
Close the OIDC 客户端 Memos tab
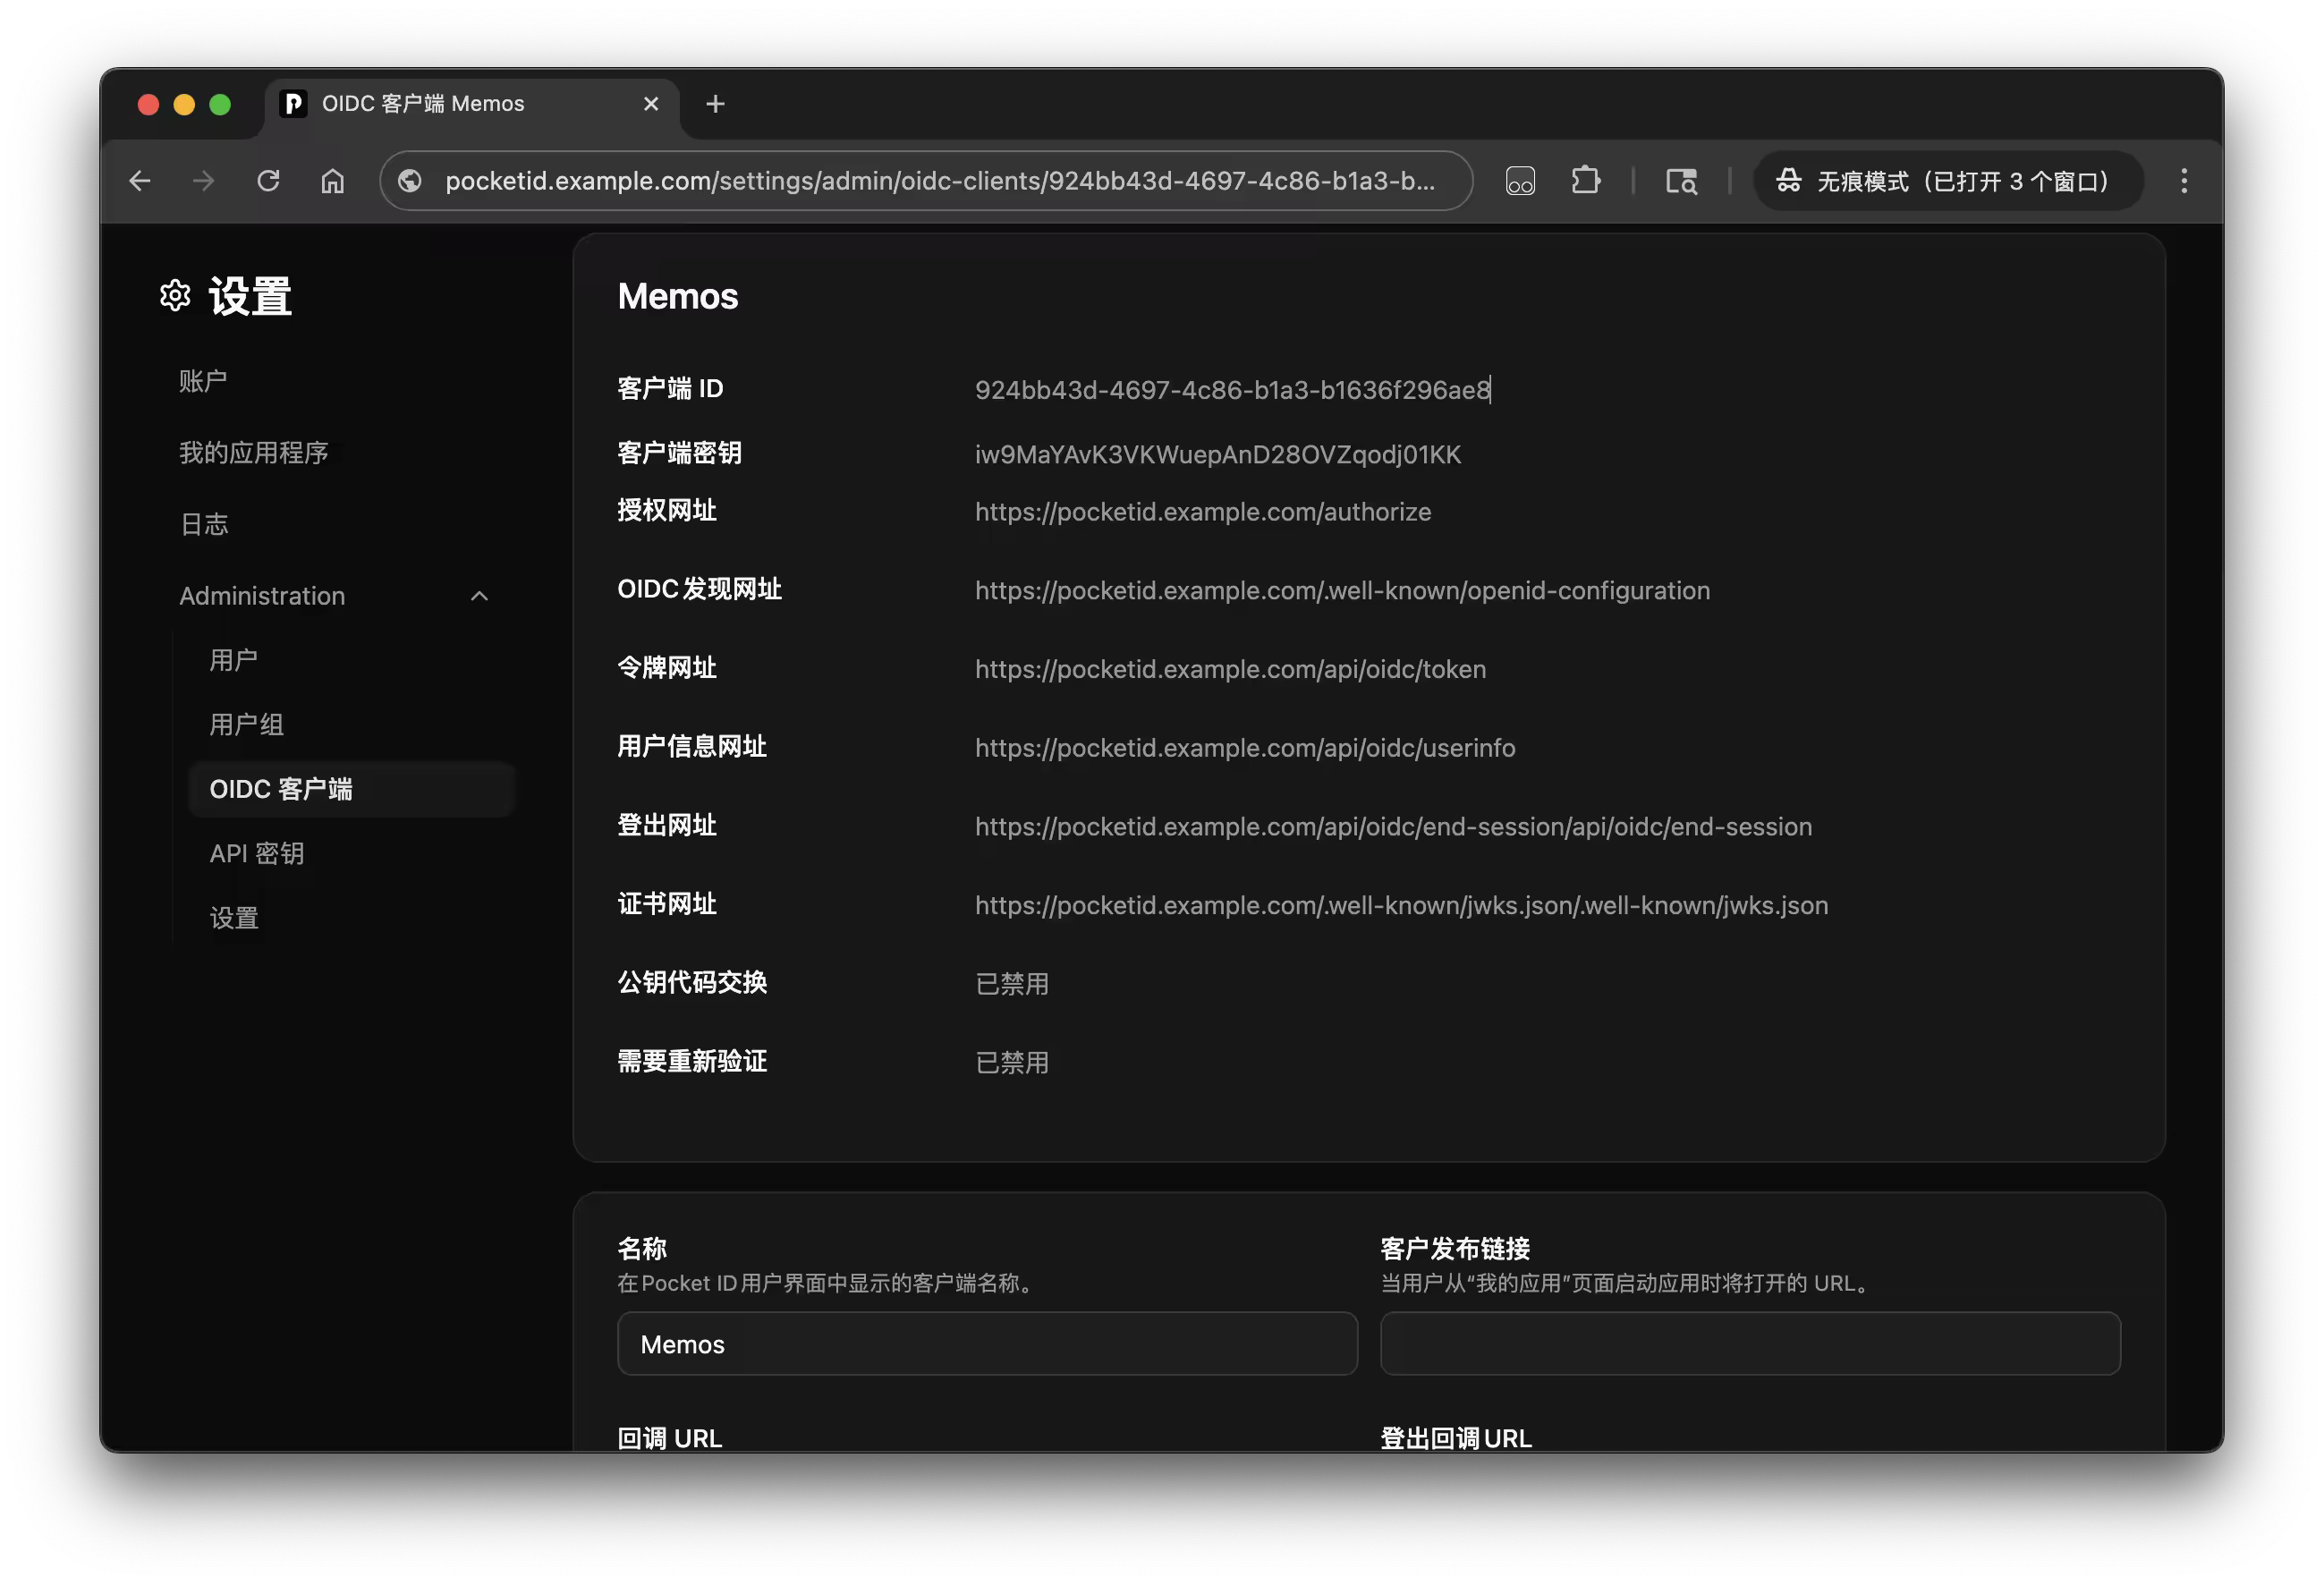tap(651, 104)
